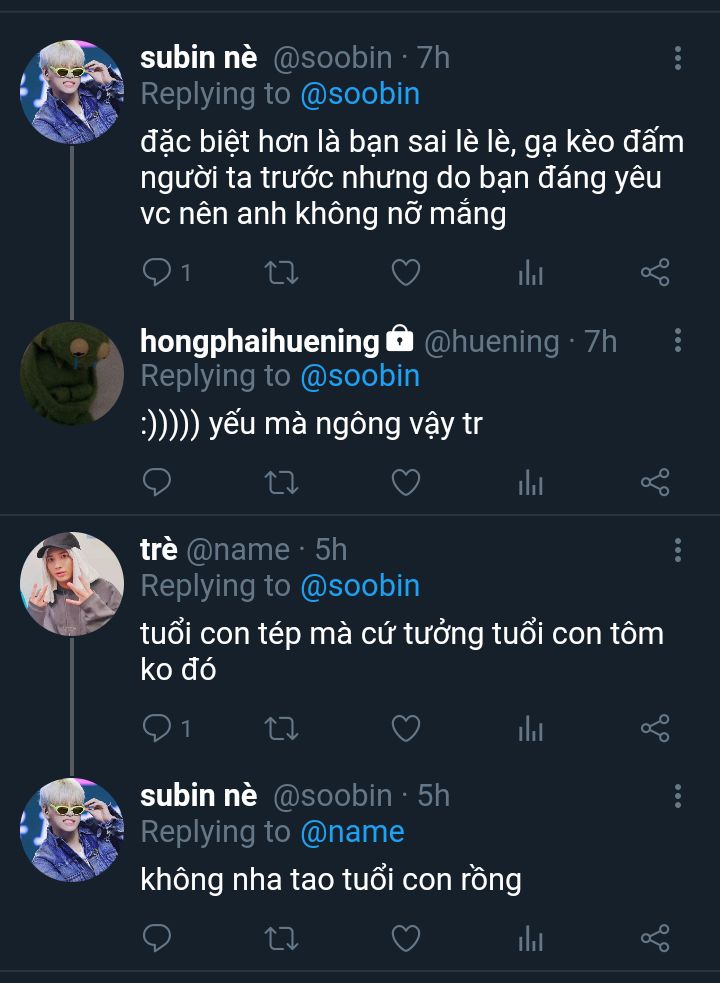This screenshot has height=983, width=720.
Task: Reply to the trè tweet
Action: click(x=157, y=728)
